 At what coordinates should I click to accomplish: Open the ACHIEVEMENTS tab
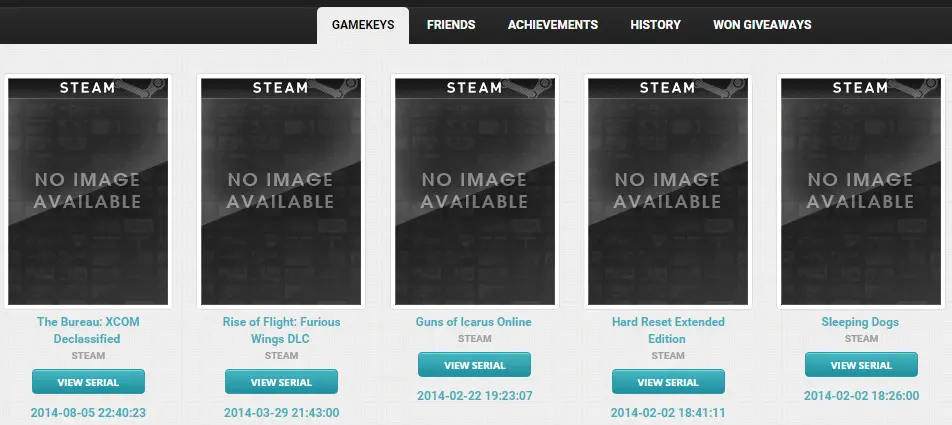552,25
